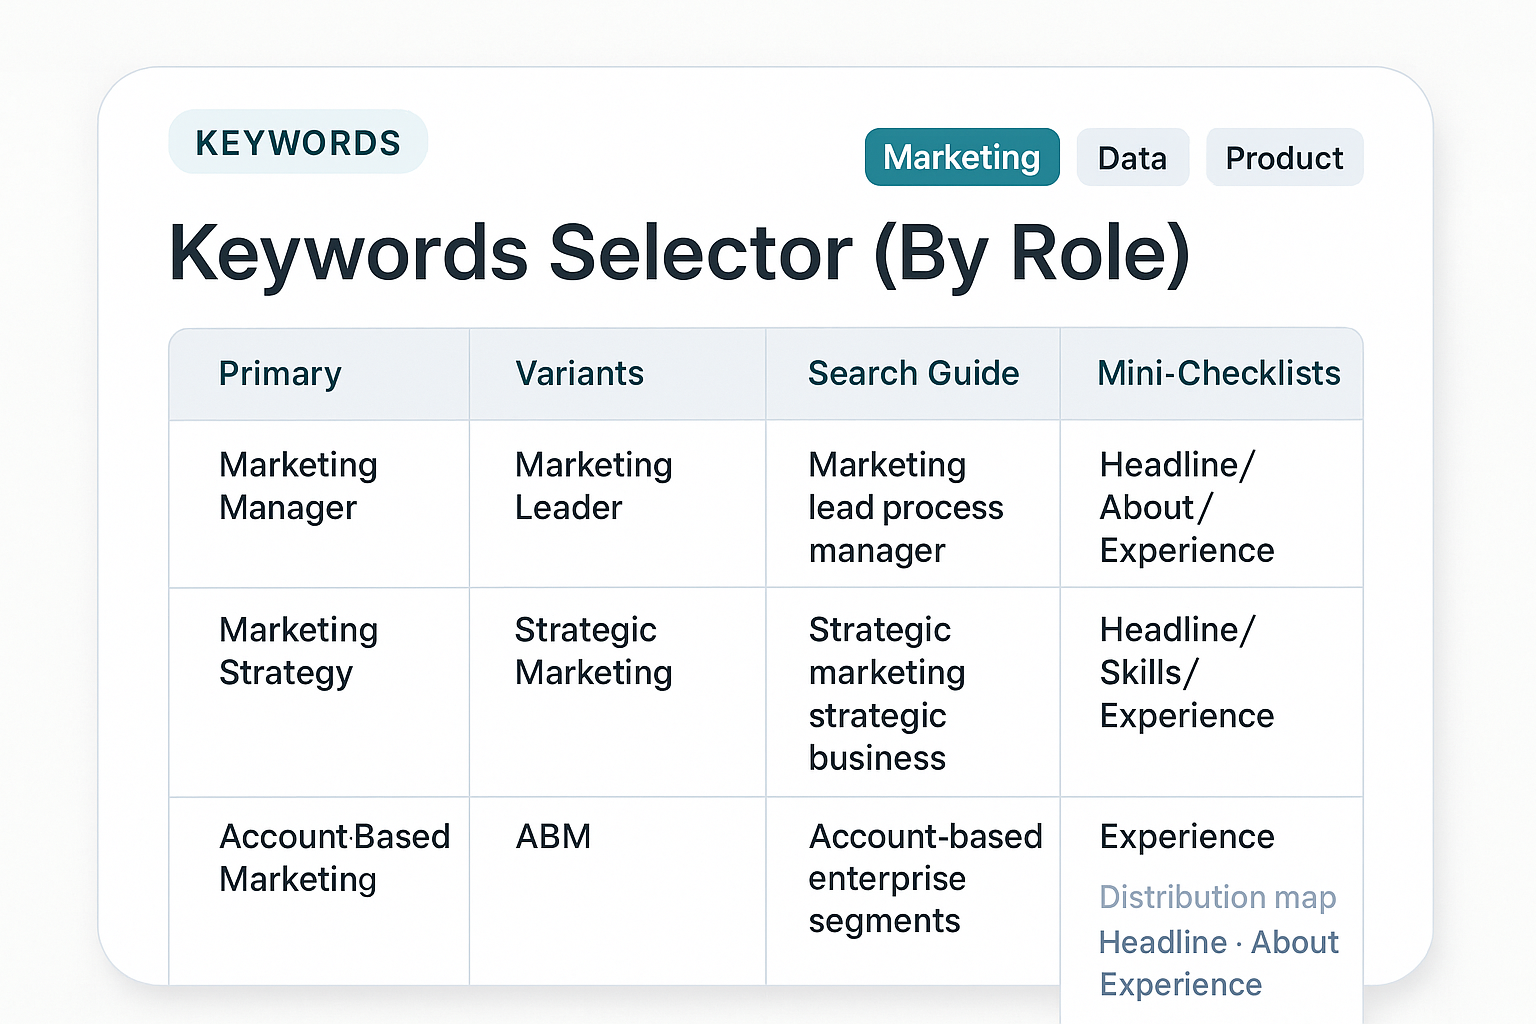1536x1024 pixels.
Task: Click the Primary column header
Action: [x=280, y=374]
